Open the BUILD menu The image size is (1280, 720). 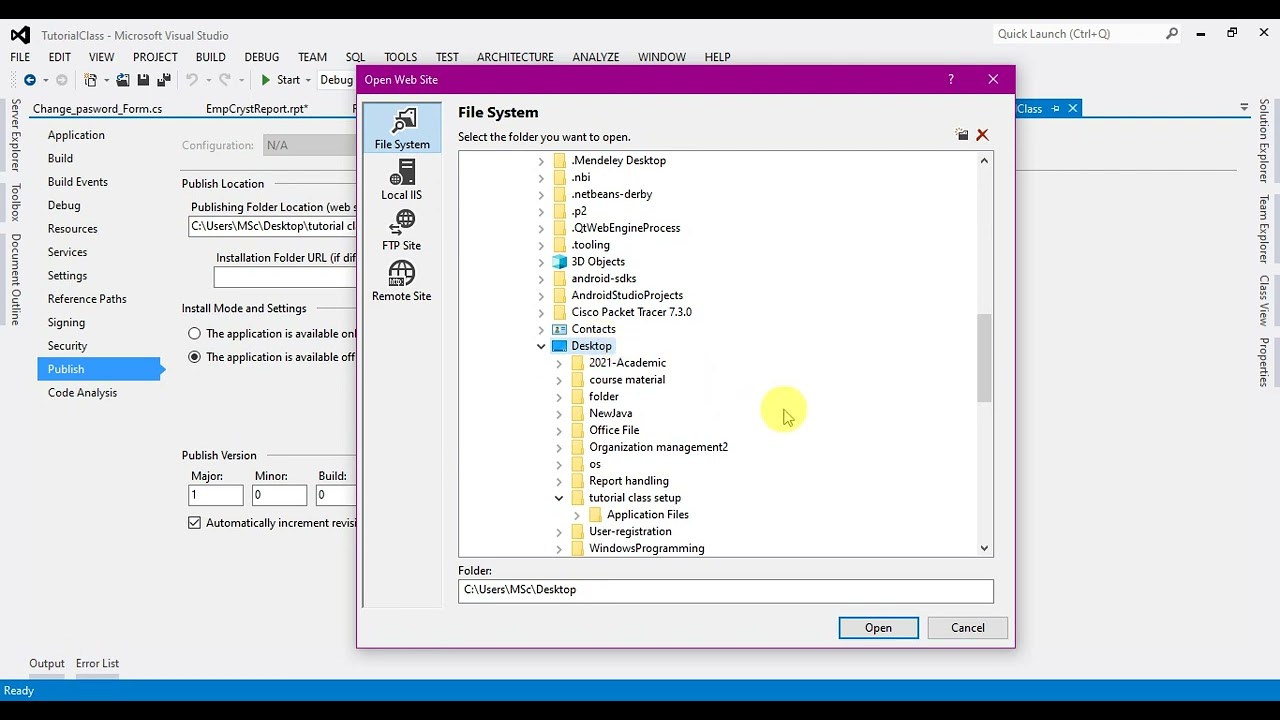coord(210,57)
